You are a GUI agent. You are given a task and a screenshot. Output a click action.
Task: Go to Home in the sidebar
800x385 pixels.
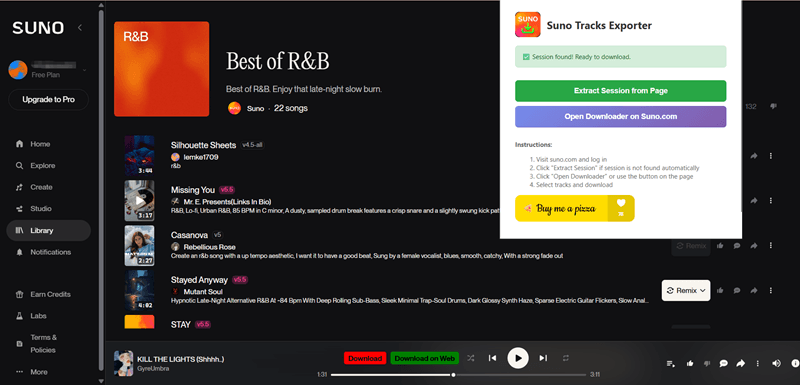40,144
